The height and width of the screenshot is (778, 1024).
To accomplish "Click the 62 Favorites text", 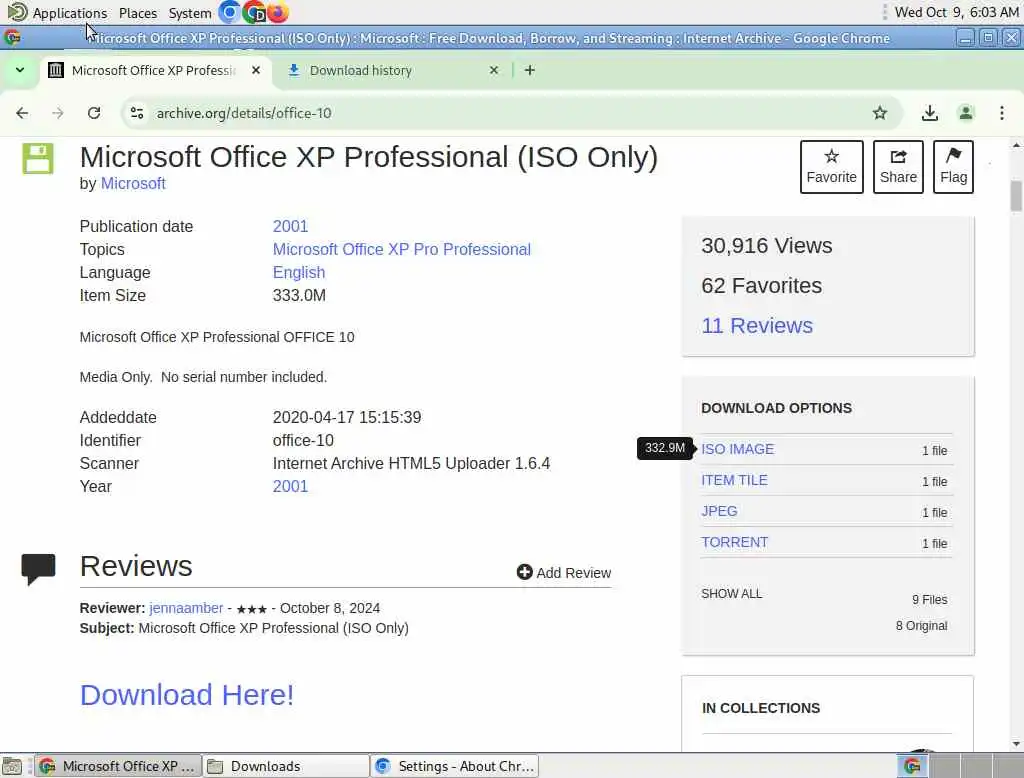I will point(761,285).
